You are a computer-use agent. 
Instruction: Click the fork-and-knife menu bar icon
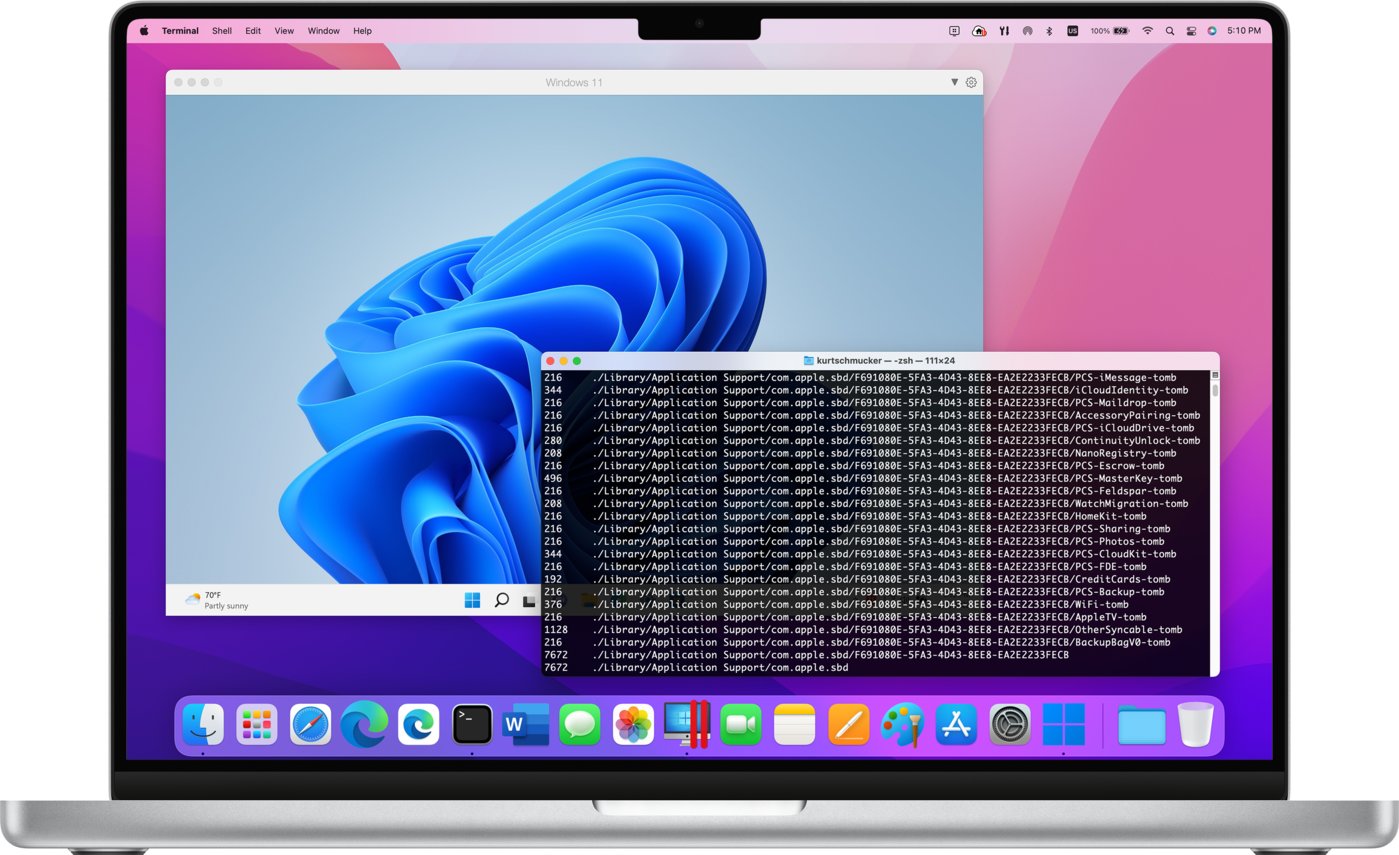1004,31
